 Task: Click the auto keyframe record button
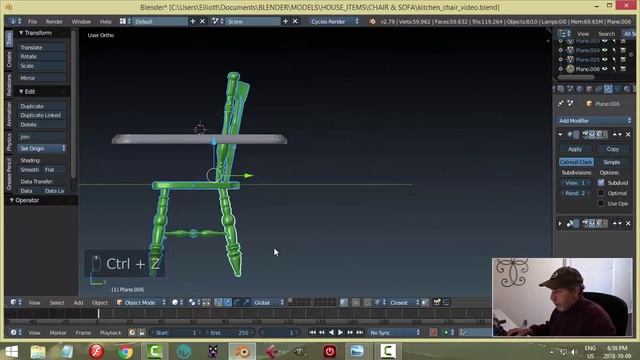click(433, 333)
